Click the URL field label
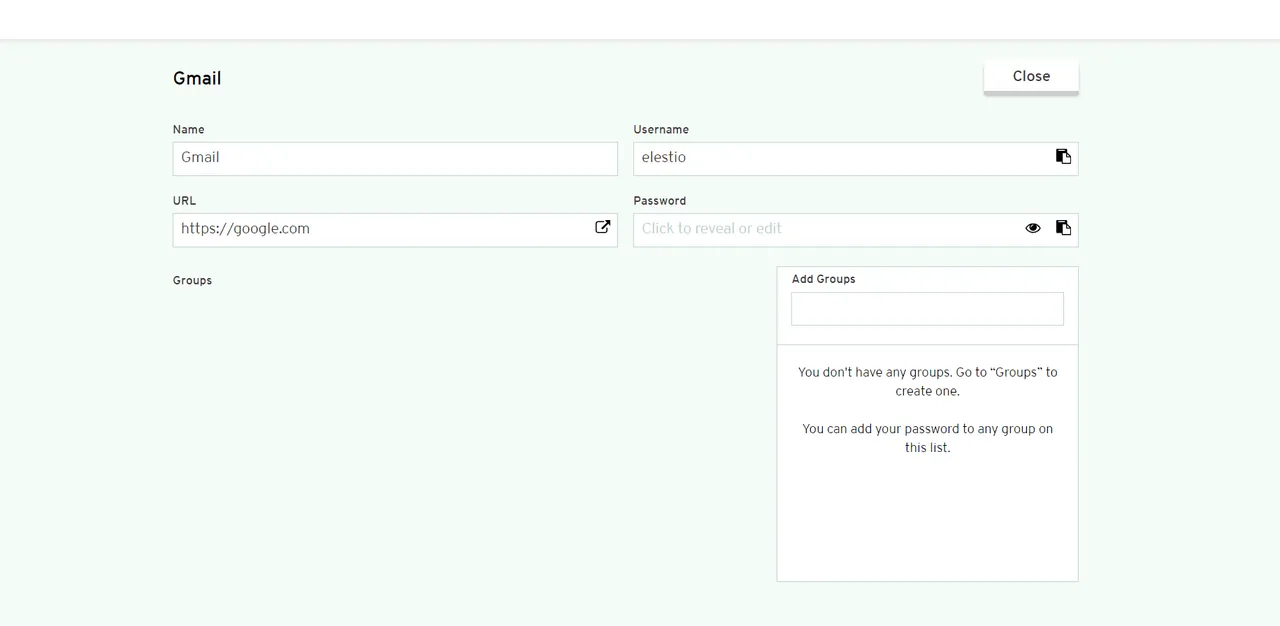Viewport: 1280px width, 626px height. click(184, 201)
